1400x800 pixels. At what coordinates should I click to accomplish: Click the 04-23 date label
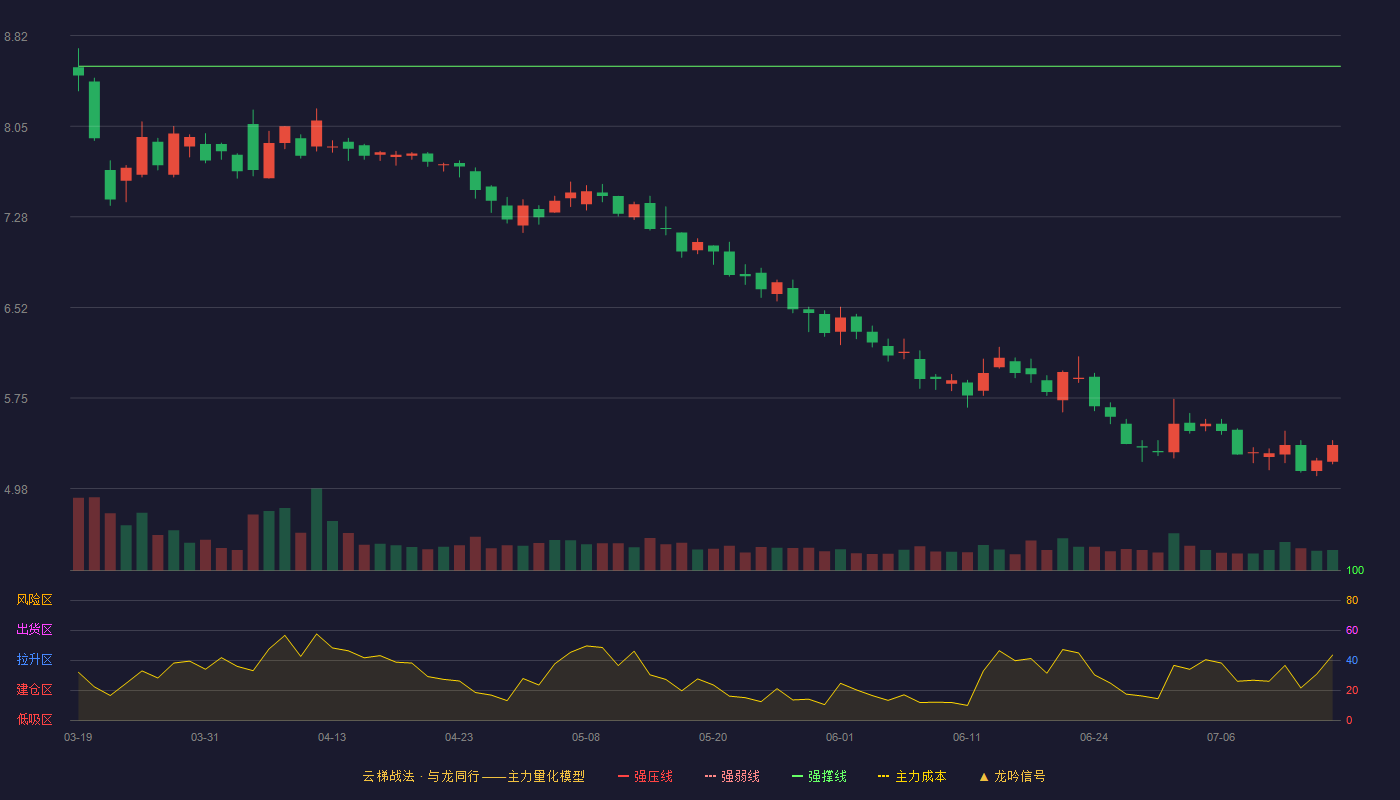tap(459, 737)
